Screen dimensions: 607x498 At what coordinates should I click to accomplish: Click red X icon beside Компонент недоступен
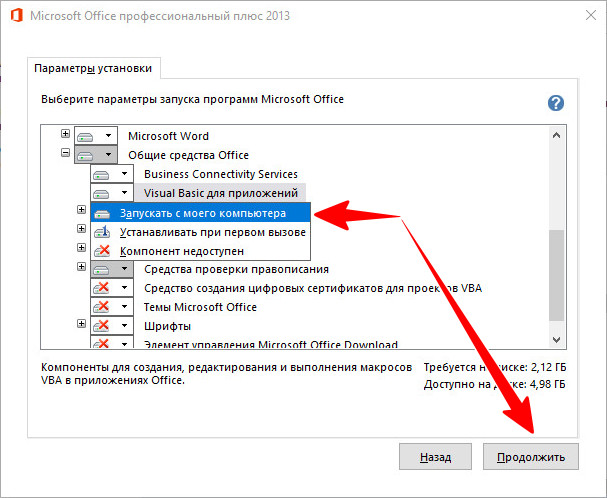coord(102,251)
